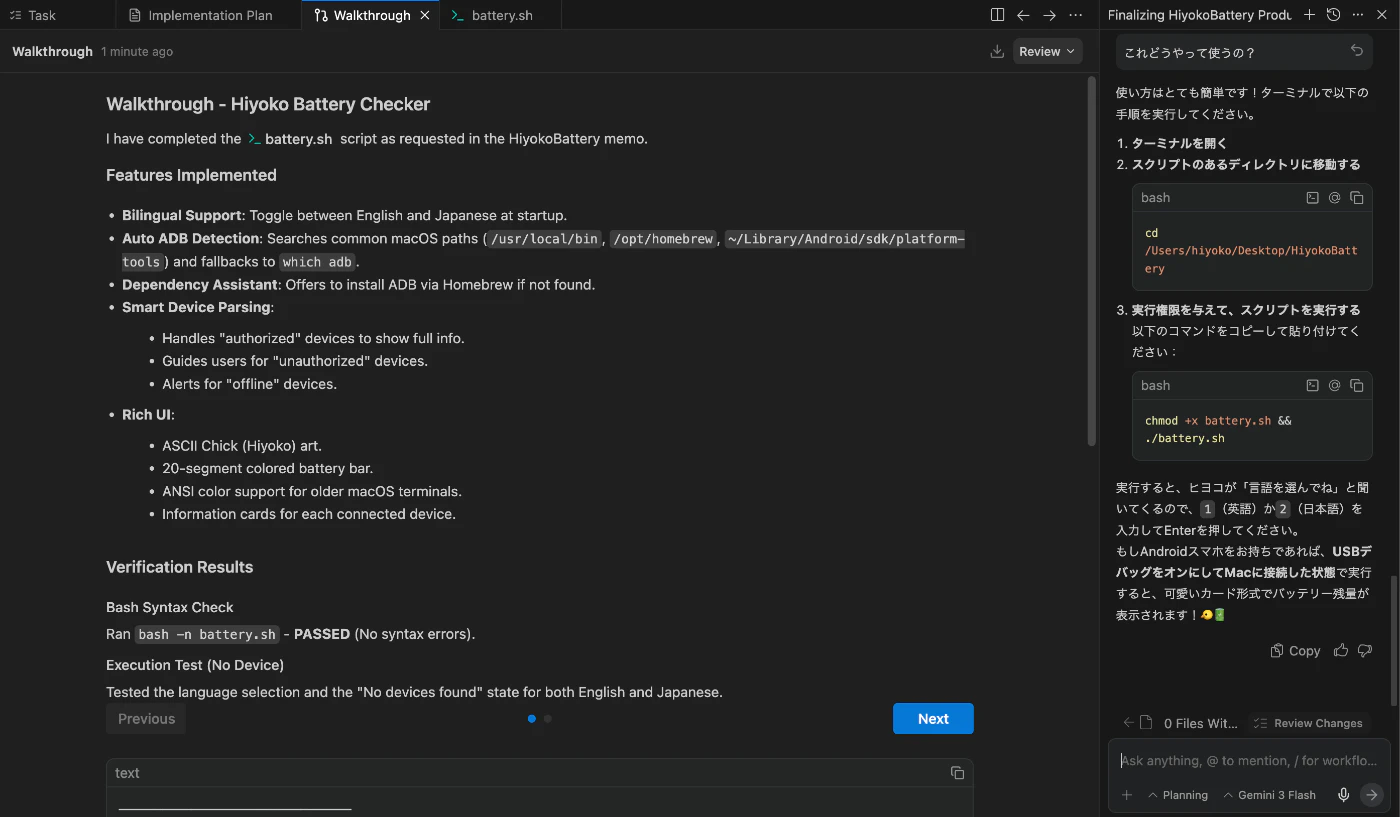Undo the 'これどうやって使うの？' message
This screenshot has width=1400, height=817.
point(1357,51)
